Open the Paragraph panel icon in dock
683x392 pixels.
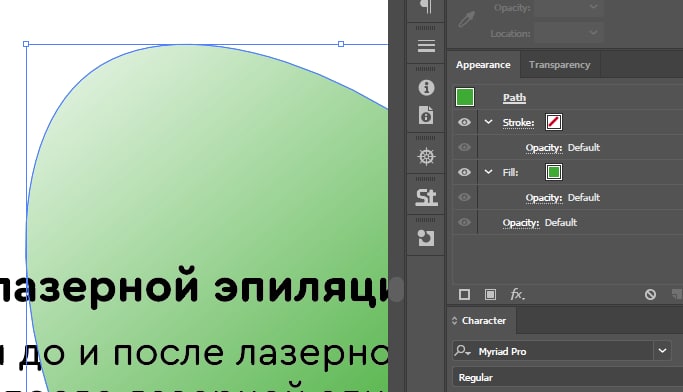pyautogui.click(x=426, y=7)
